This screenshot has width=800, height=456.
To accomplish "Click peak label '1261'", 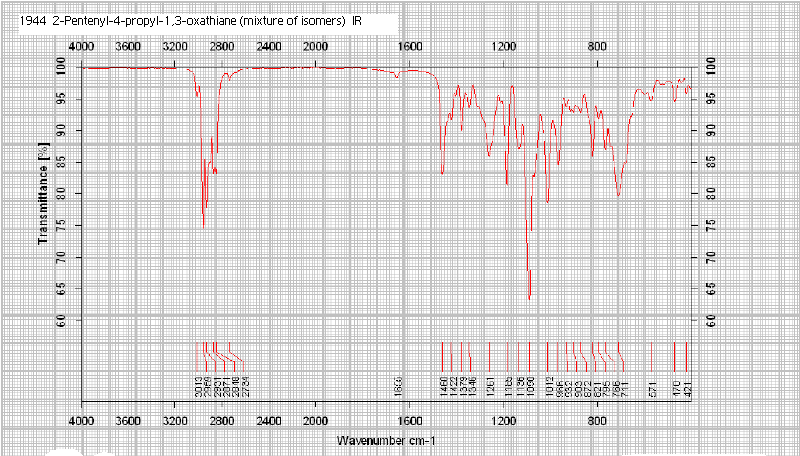I will tap(489, 389).
